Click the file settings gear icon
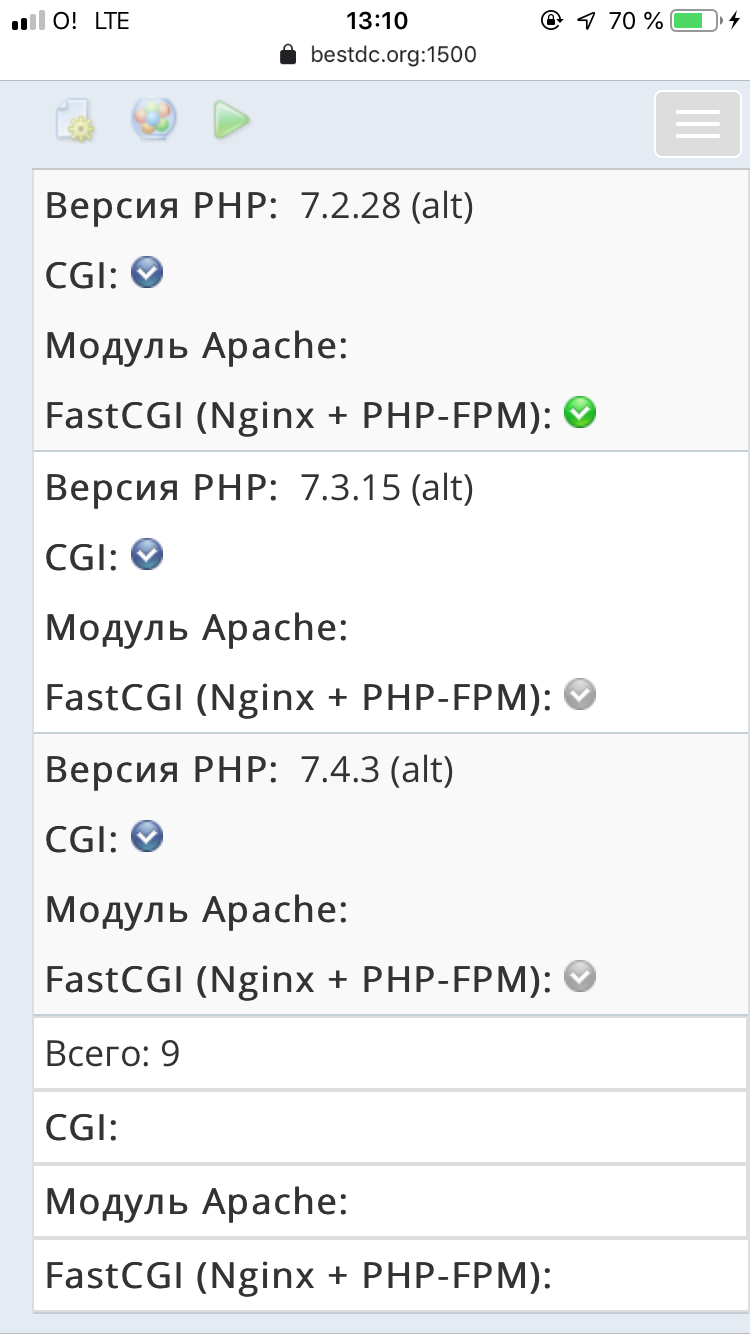The width and height of the screenshot is (750, 1334). [x=75, y=122]
